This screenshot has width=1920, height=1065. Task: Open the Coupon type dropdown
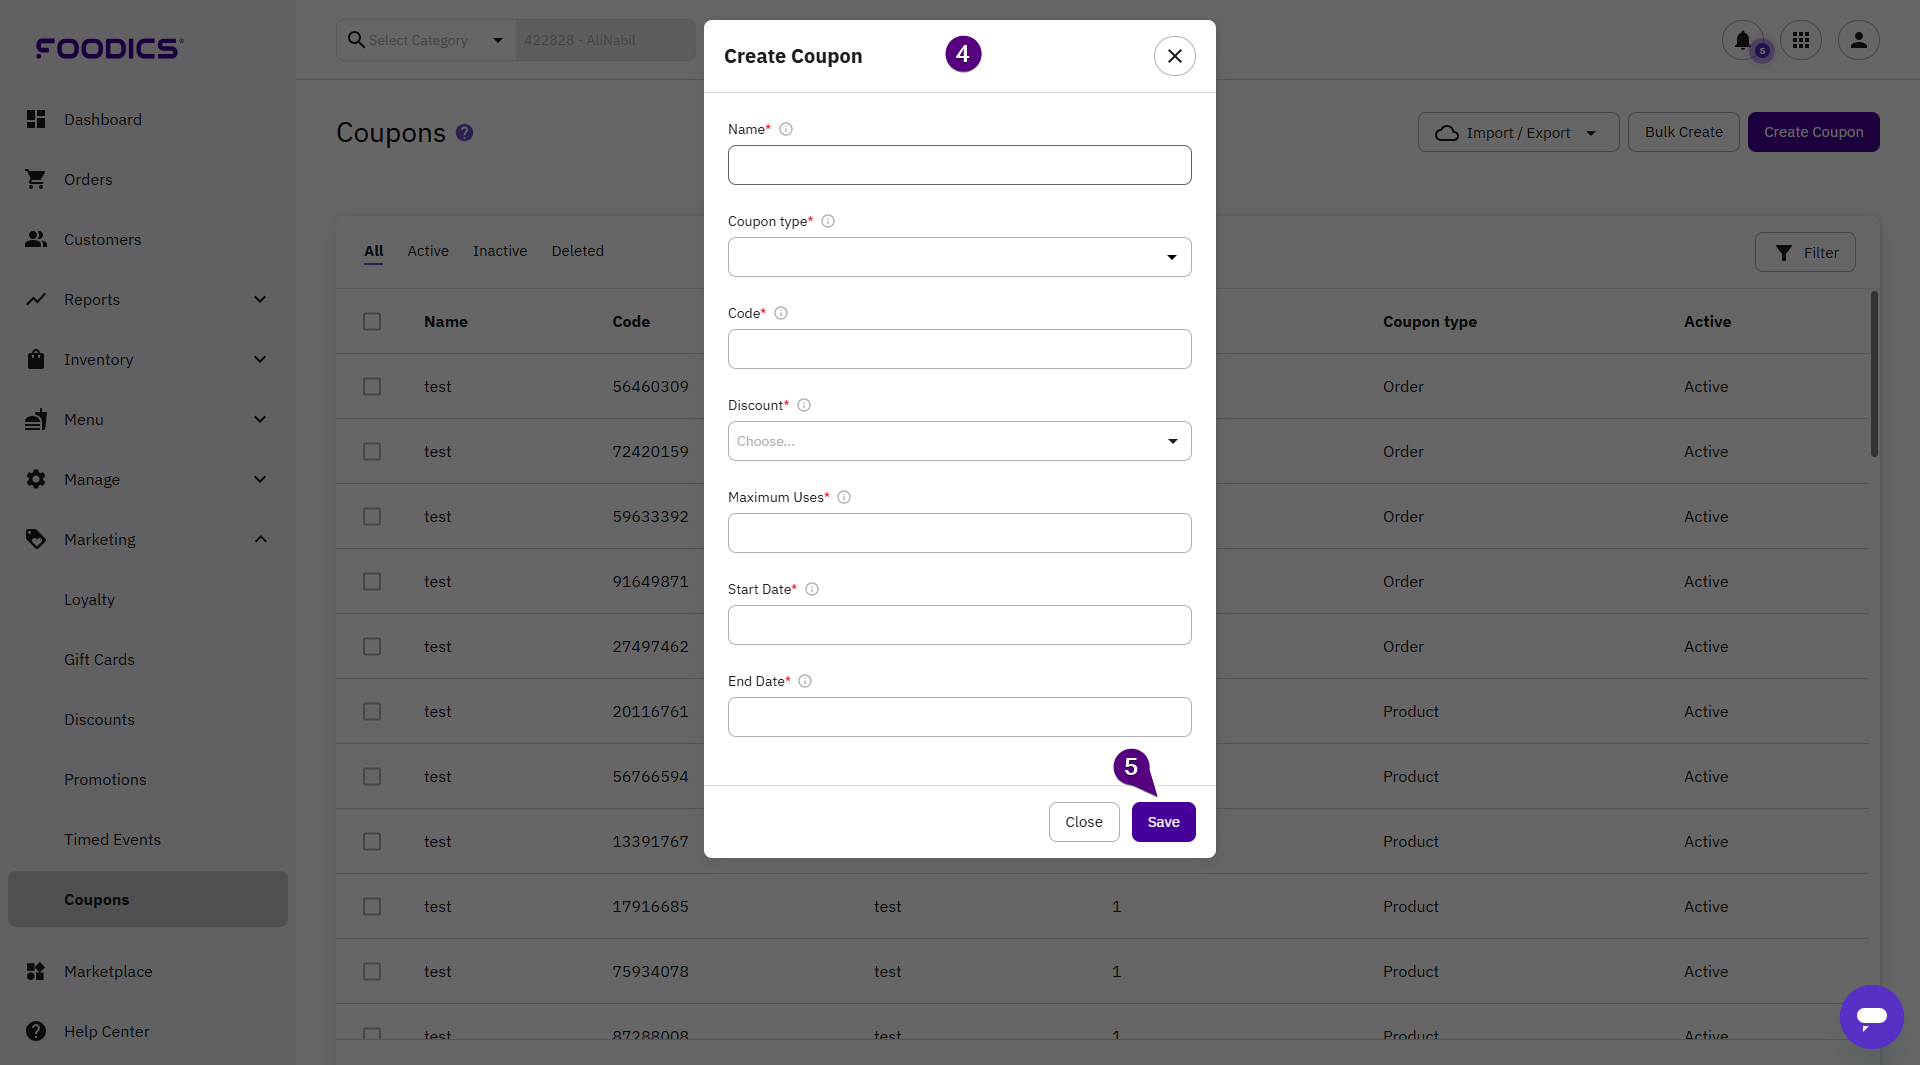(x=959, y=257)
